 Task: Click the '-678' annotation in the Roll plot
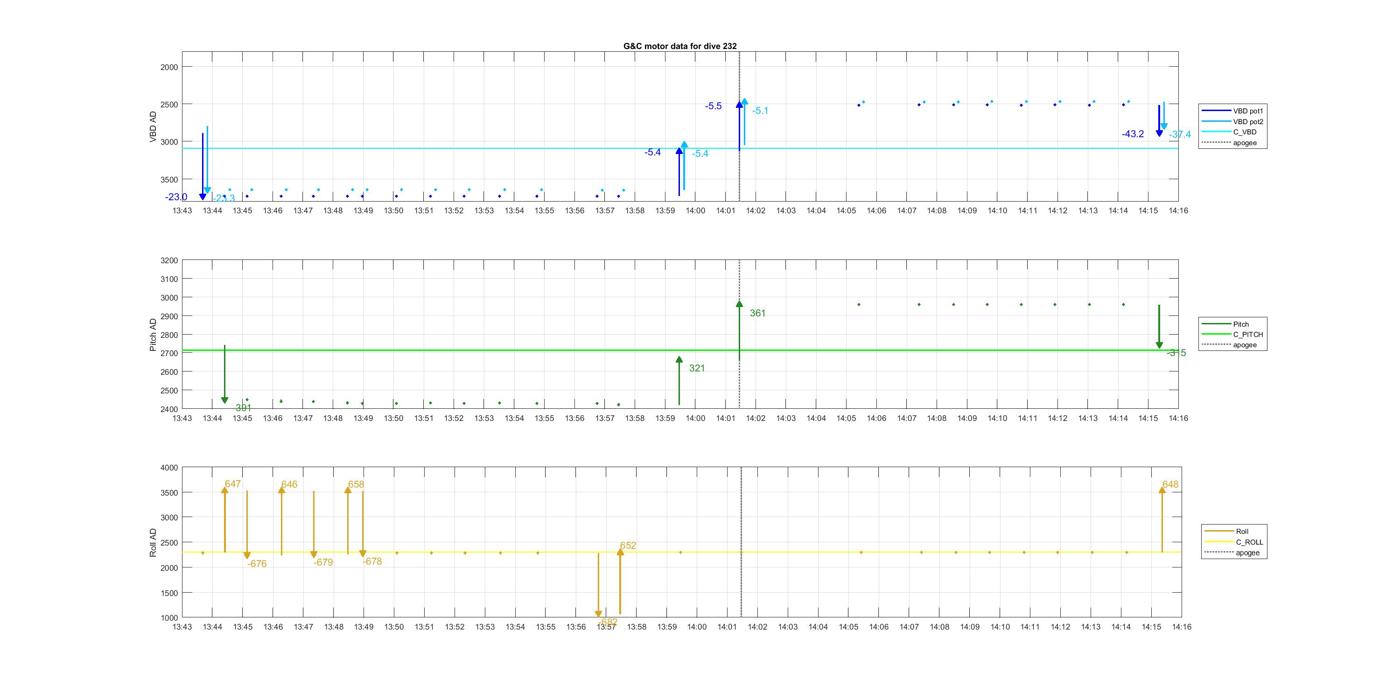click(372, 562)
